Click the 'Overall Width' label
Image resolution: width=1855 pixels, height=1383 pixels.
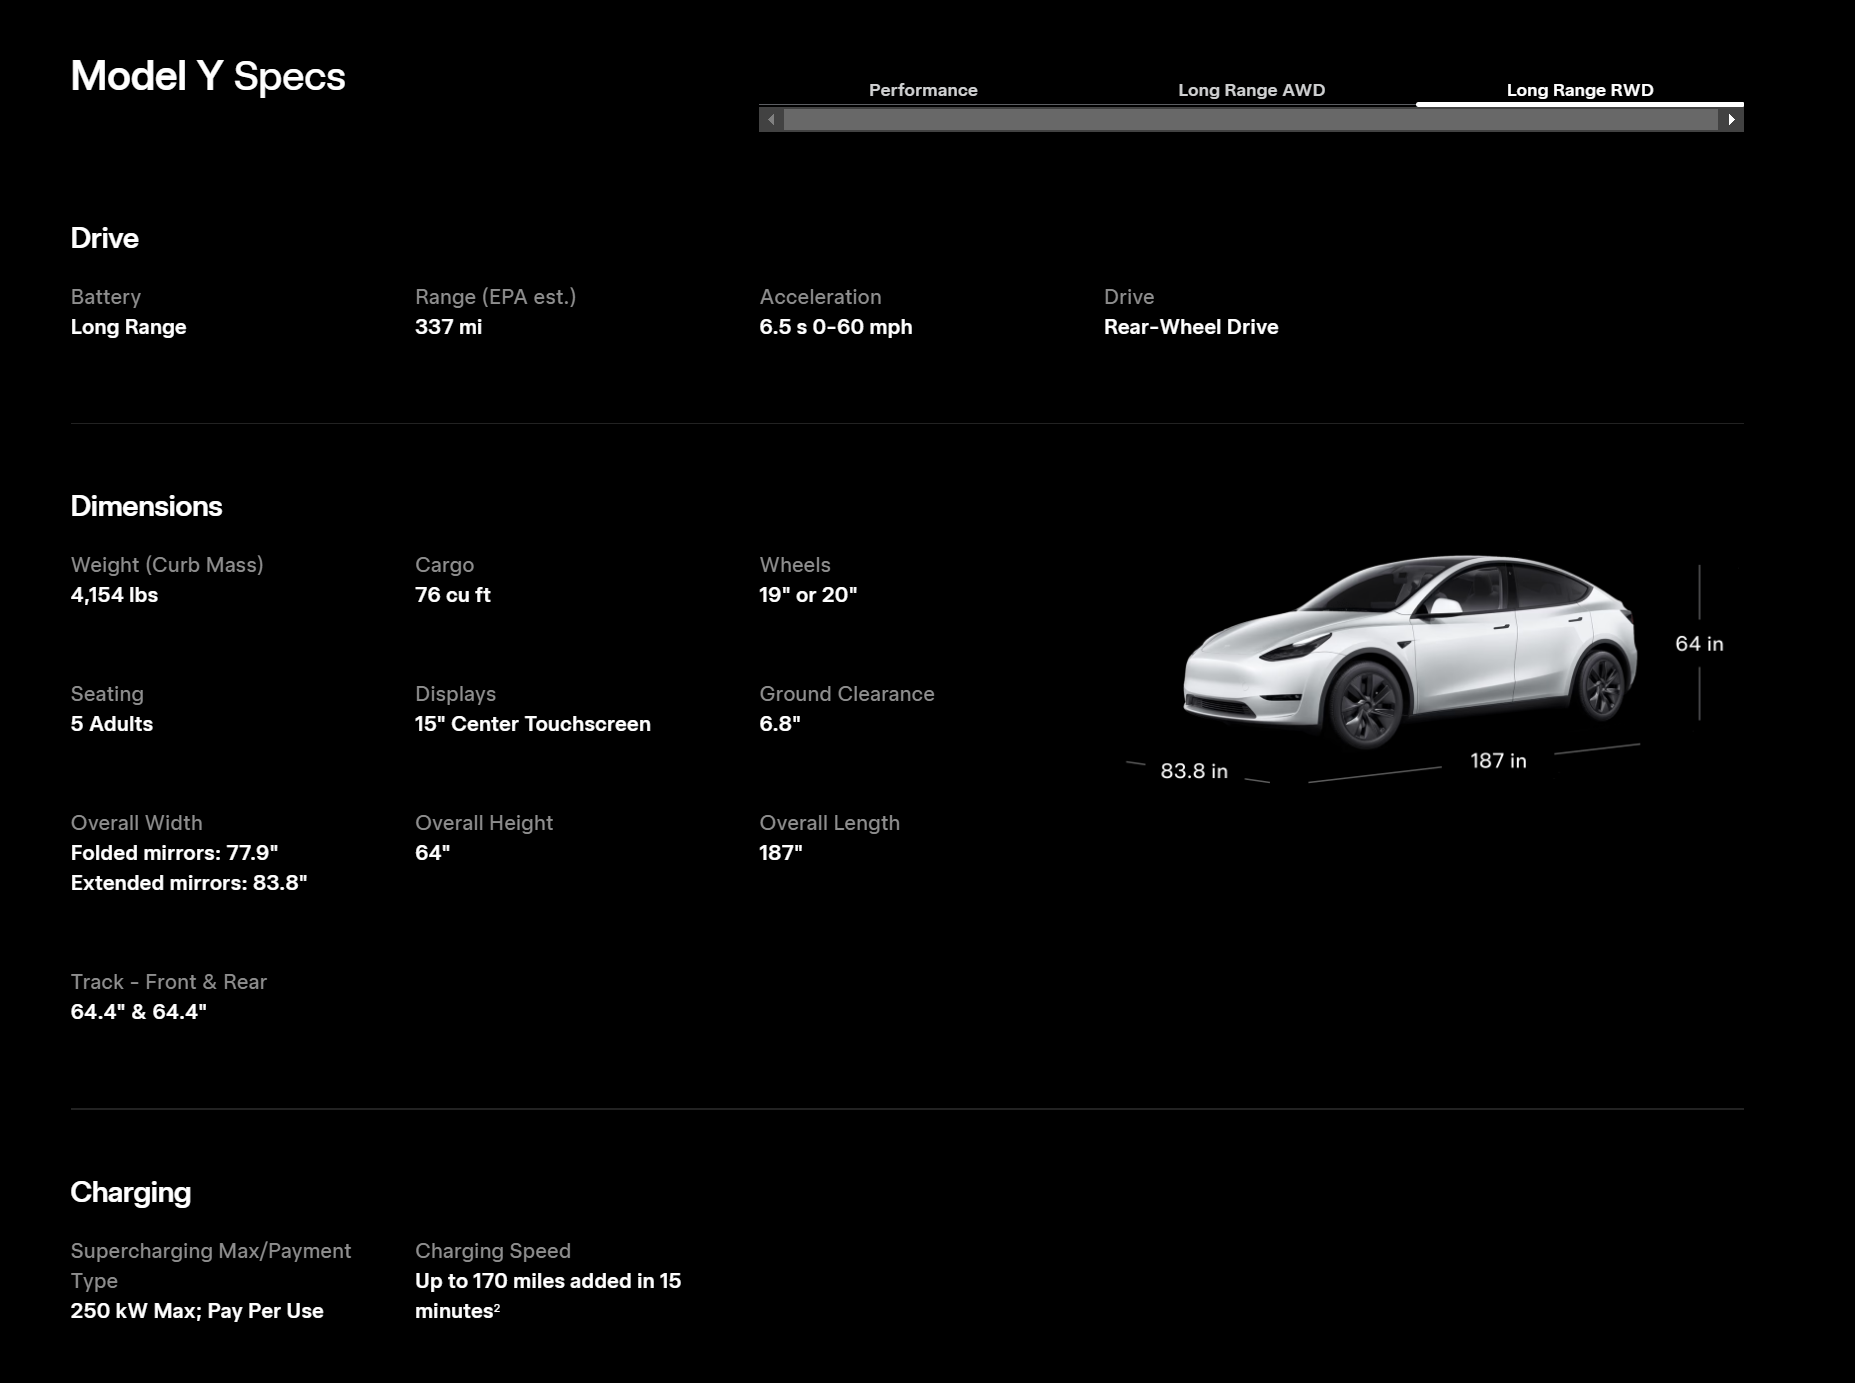click(136, 823)
